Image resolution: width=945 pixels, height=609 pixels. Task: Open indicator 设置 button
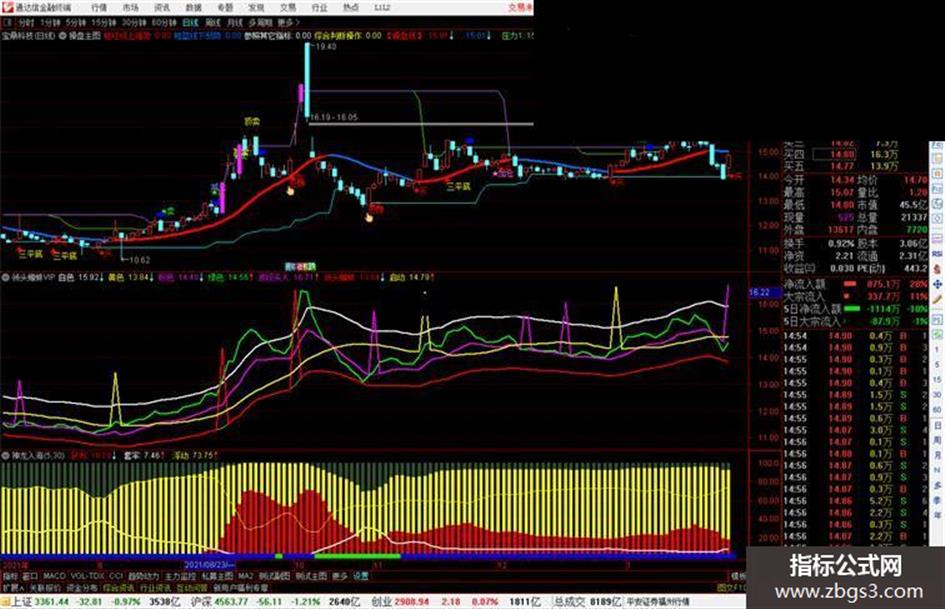[360, 576]
